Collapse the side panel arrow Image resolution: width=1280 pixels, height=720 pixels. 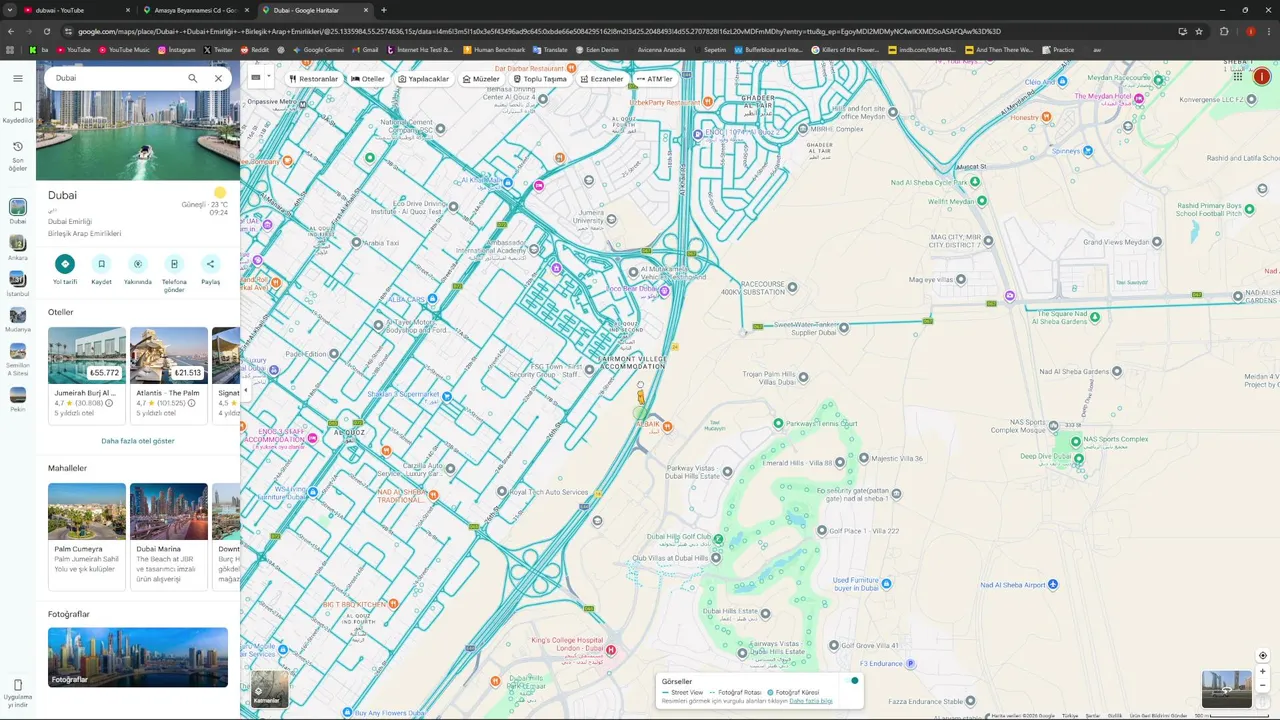coord(245,390)
